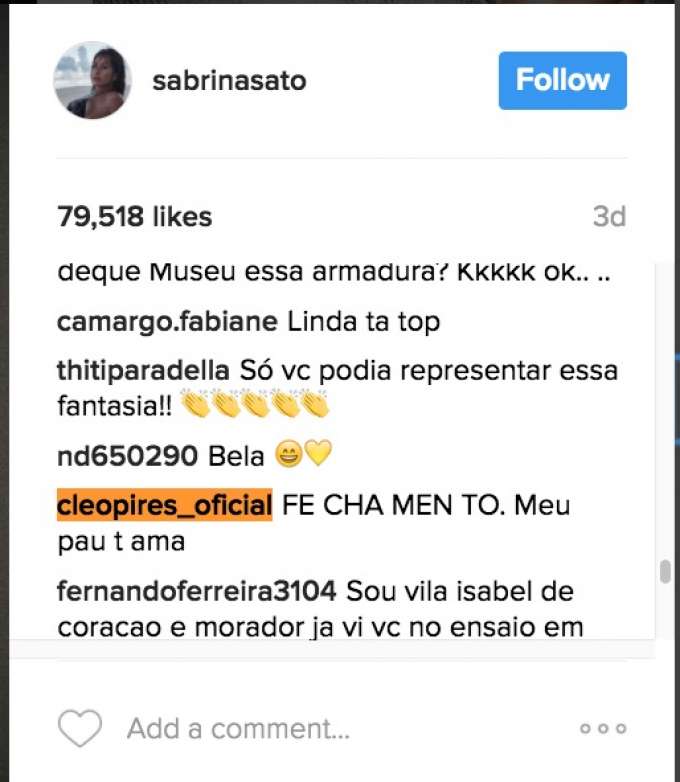The width and height of the screenshot is (680, 782).
Task: Click the 'deque Museu essa armadura' comment
Action: [x=334, y=272]
